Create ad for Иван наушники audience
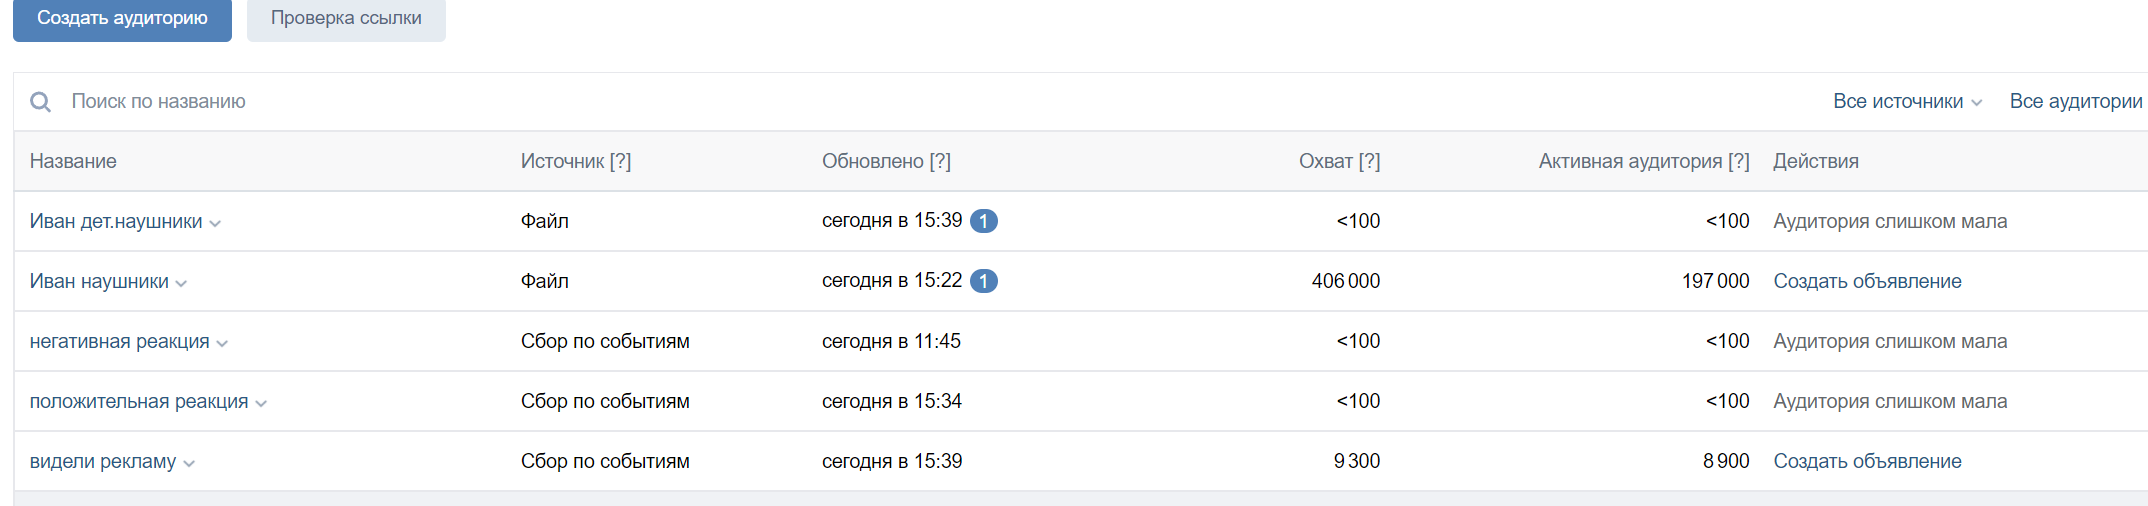 click(1867, 281)
